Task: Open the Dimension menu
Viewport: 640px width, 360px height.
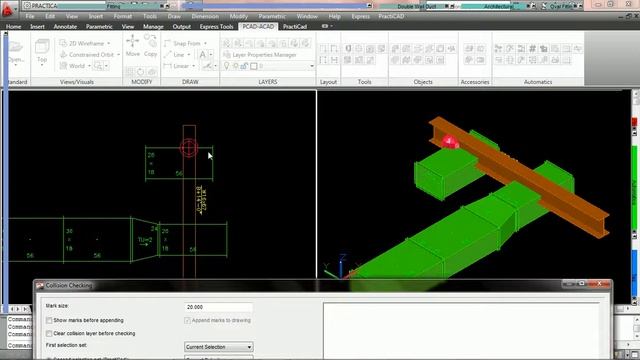Action: click(205, 16)
